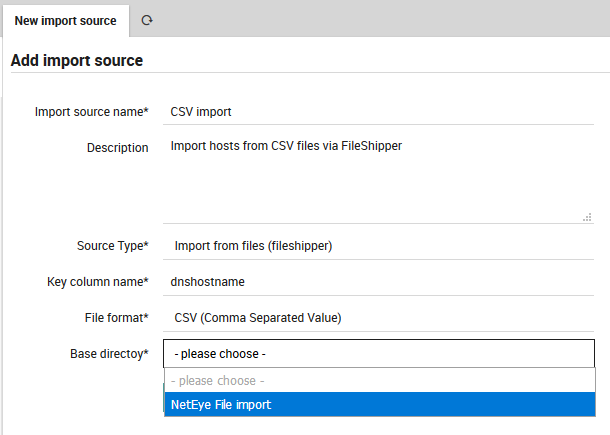Click the 'Add import source' heading
This screenshot has width=610, height=435.
[77, 60]
